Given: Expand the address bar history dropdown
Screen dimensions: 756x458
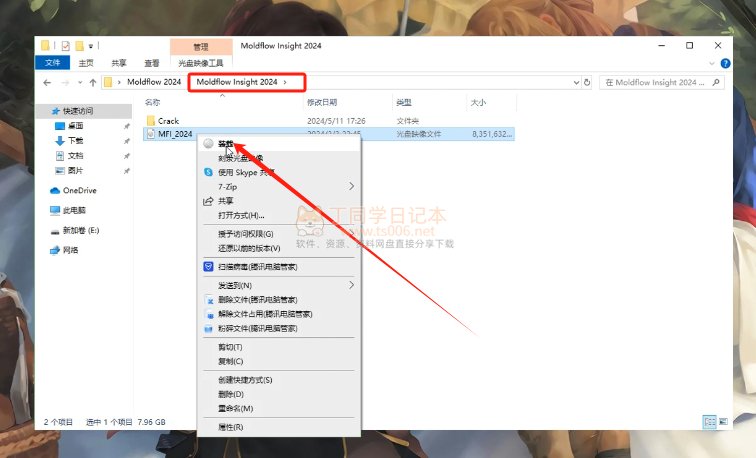Looking at the screenshot, I should click(576, 82).
